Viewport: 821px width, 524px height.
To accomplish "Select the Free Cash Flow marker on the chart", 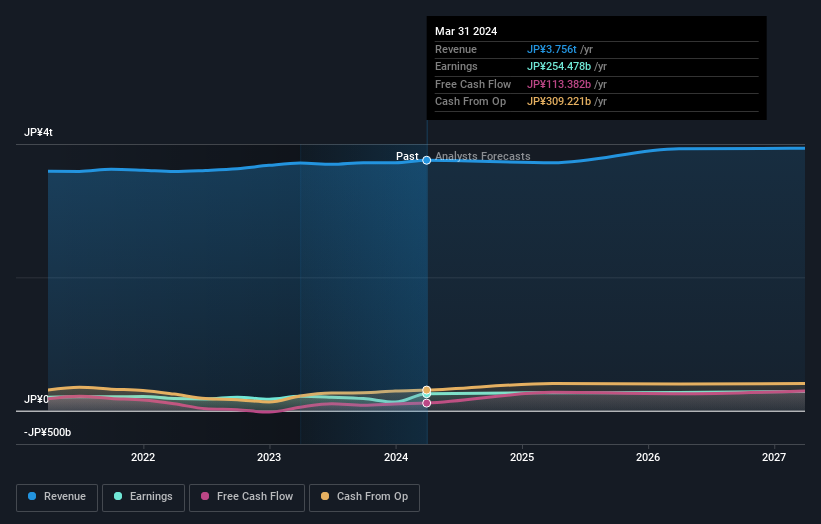I will pyautogui.click(x=427, y=403).
